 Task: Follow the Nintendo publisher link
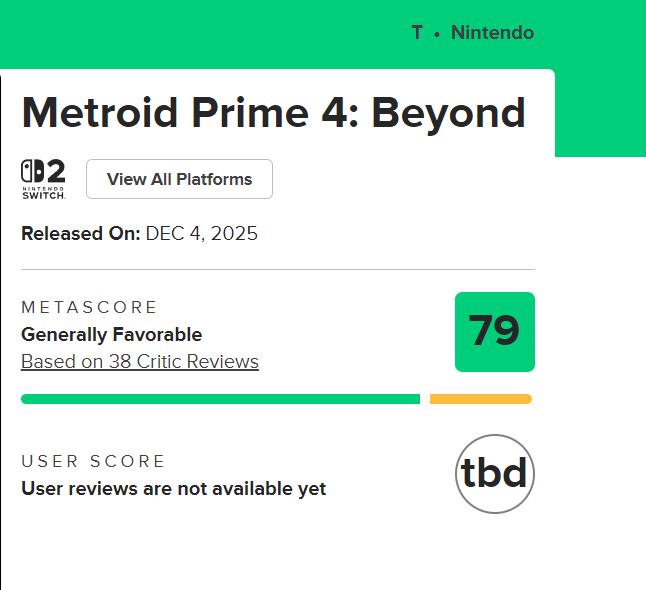pyautogui.click(x=492, y=33)
